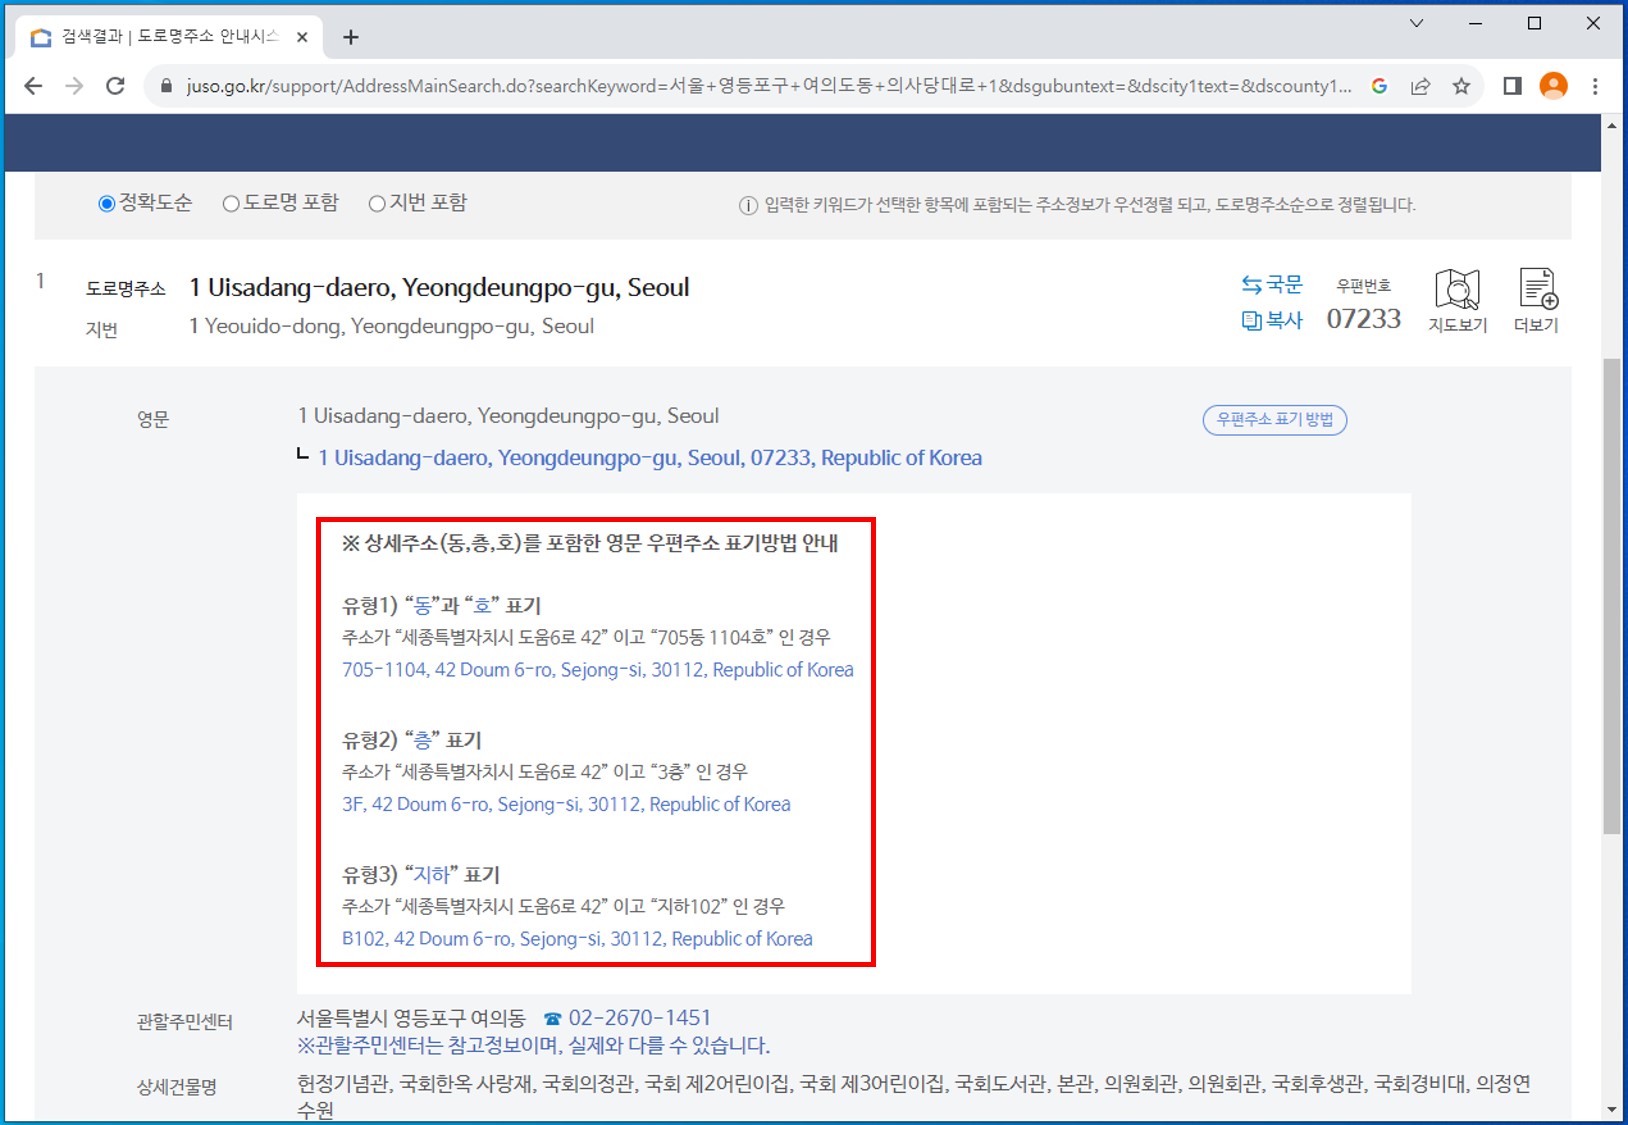
Task: Click the full English postal address link
Action: (x=650, y=458)
